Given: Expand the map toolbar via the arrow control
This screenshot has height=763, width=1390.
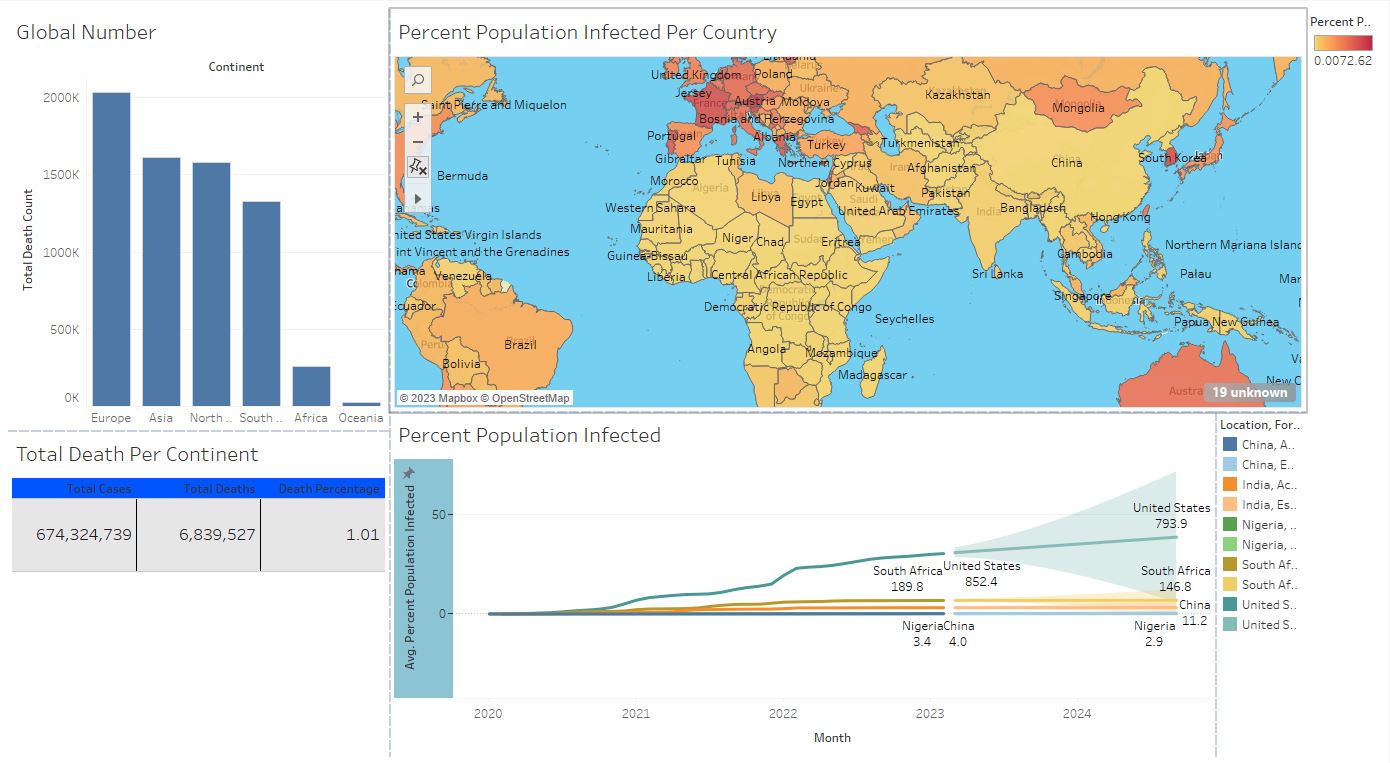Looking at the screenshot, I should tap(417, 197).
